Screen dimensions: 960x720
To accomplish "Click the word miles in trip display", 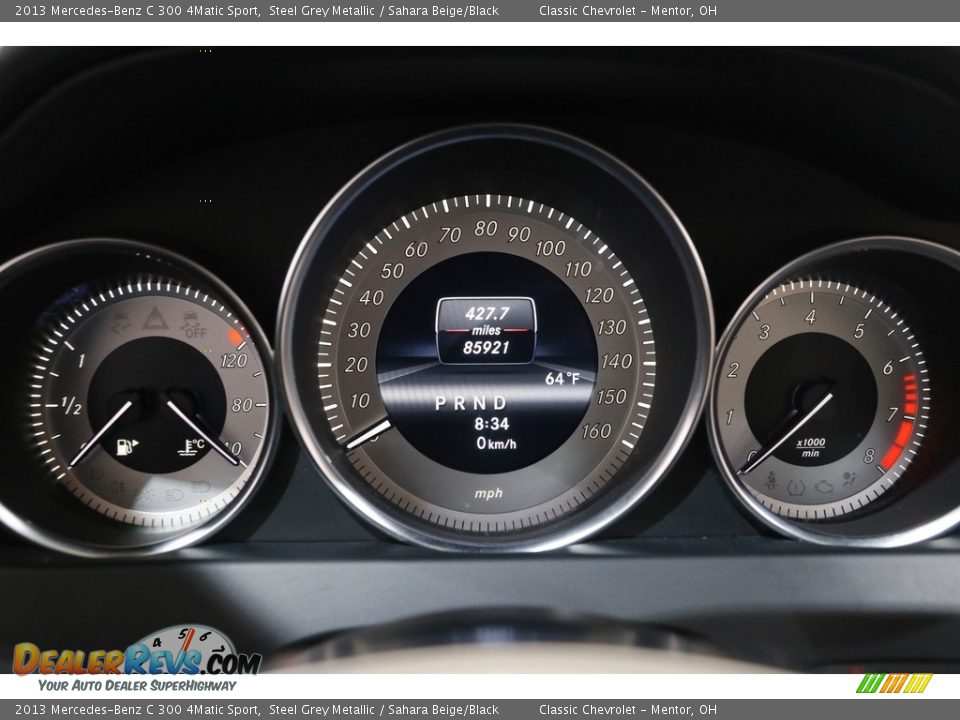I will point(486,331).
